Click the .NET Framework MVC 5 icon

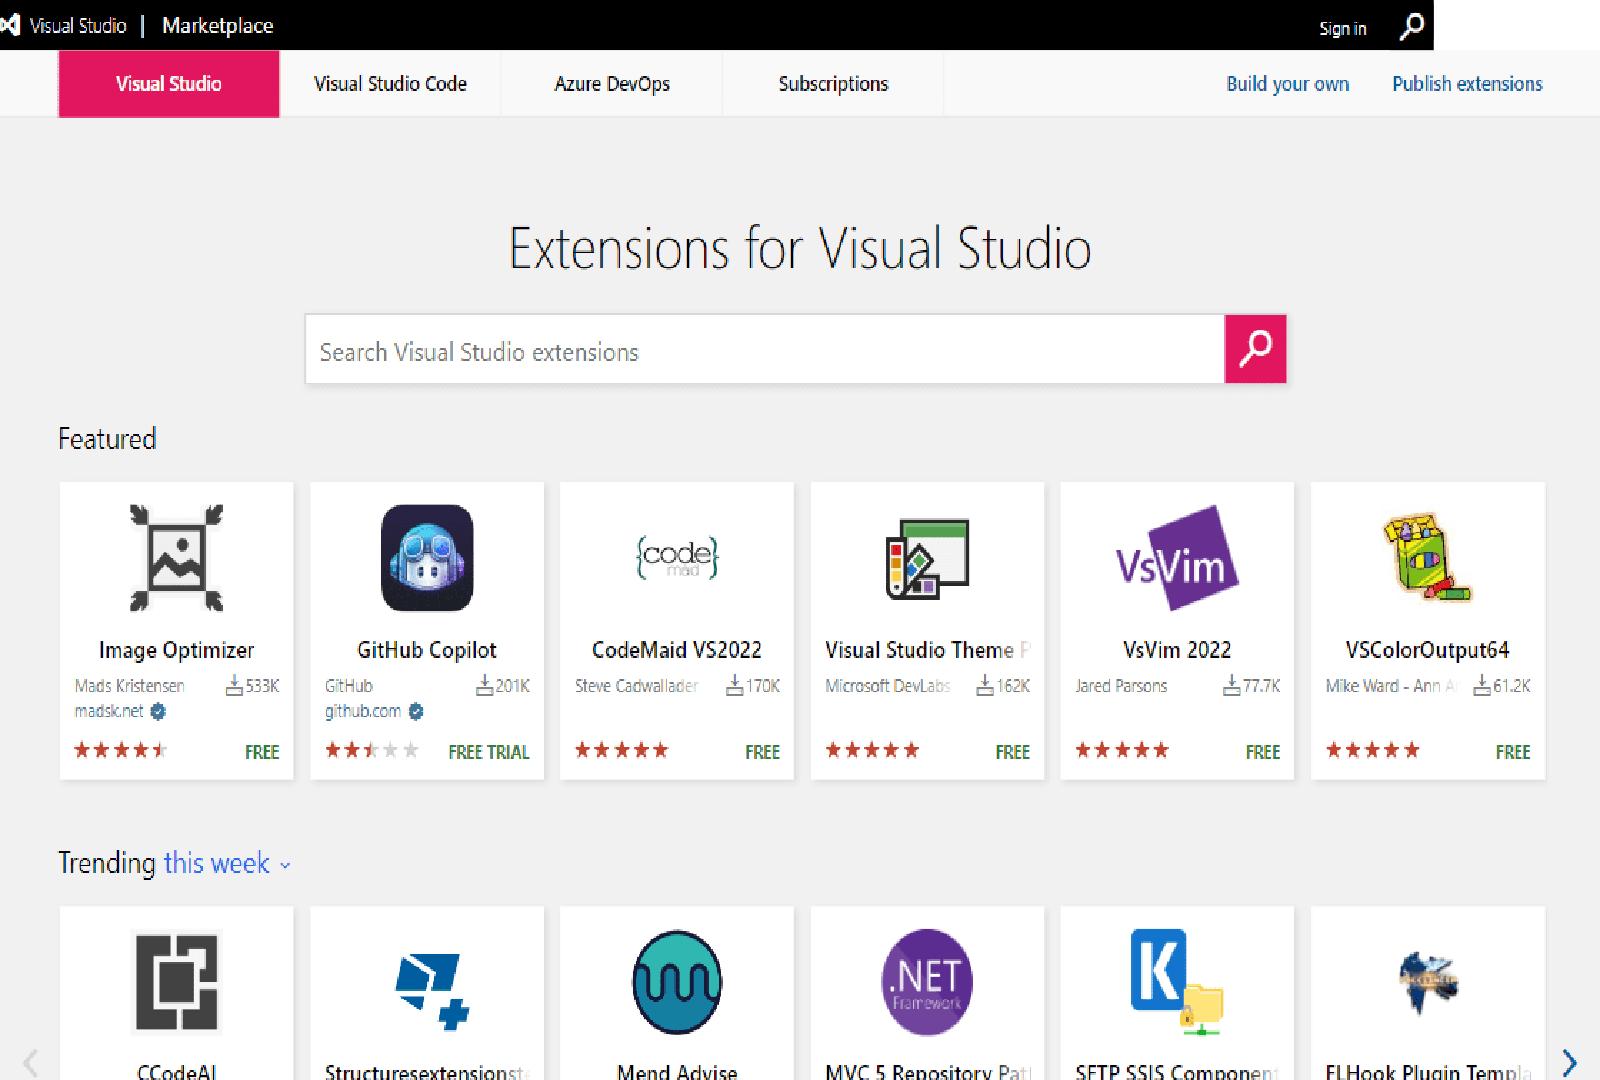tap(927, 982)
